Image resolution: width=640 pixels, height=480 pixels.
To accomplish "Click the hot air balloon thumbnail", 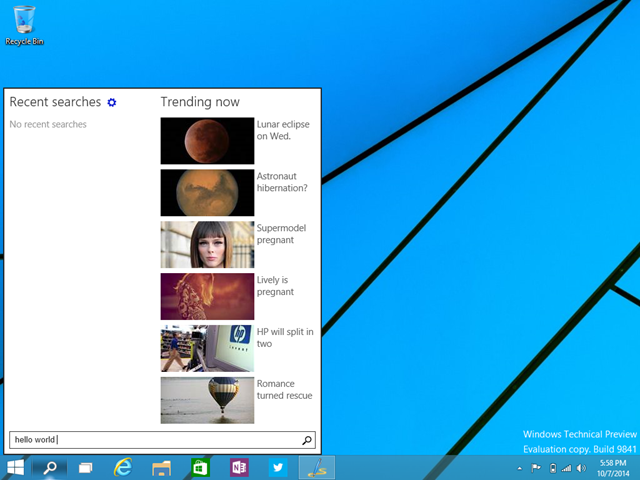I will tap(207, 400).
